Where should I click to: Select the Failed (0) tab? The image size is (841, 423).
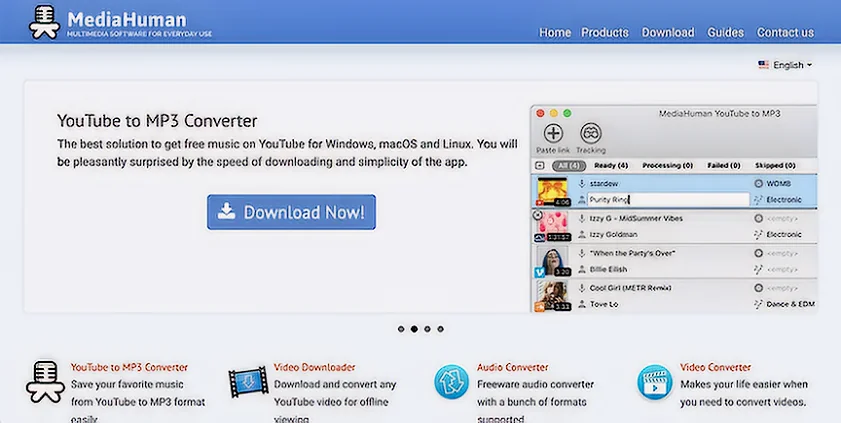click(x=724, y=166)
